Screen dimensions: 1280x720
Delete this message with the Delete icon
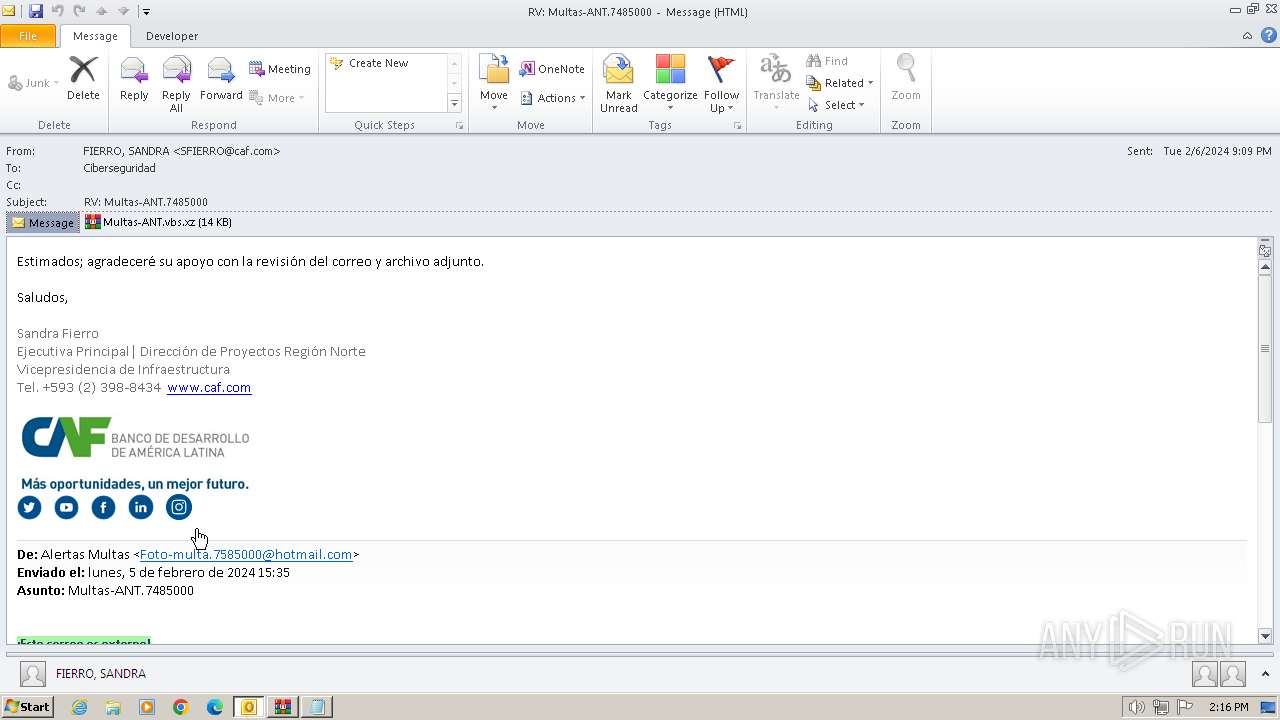point(83,78)
